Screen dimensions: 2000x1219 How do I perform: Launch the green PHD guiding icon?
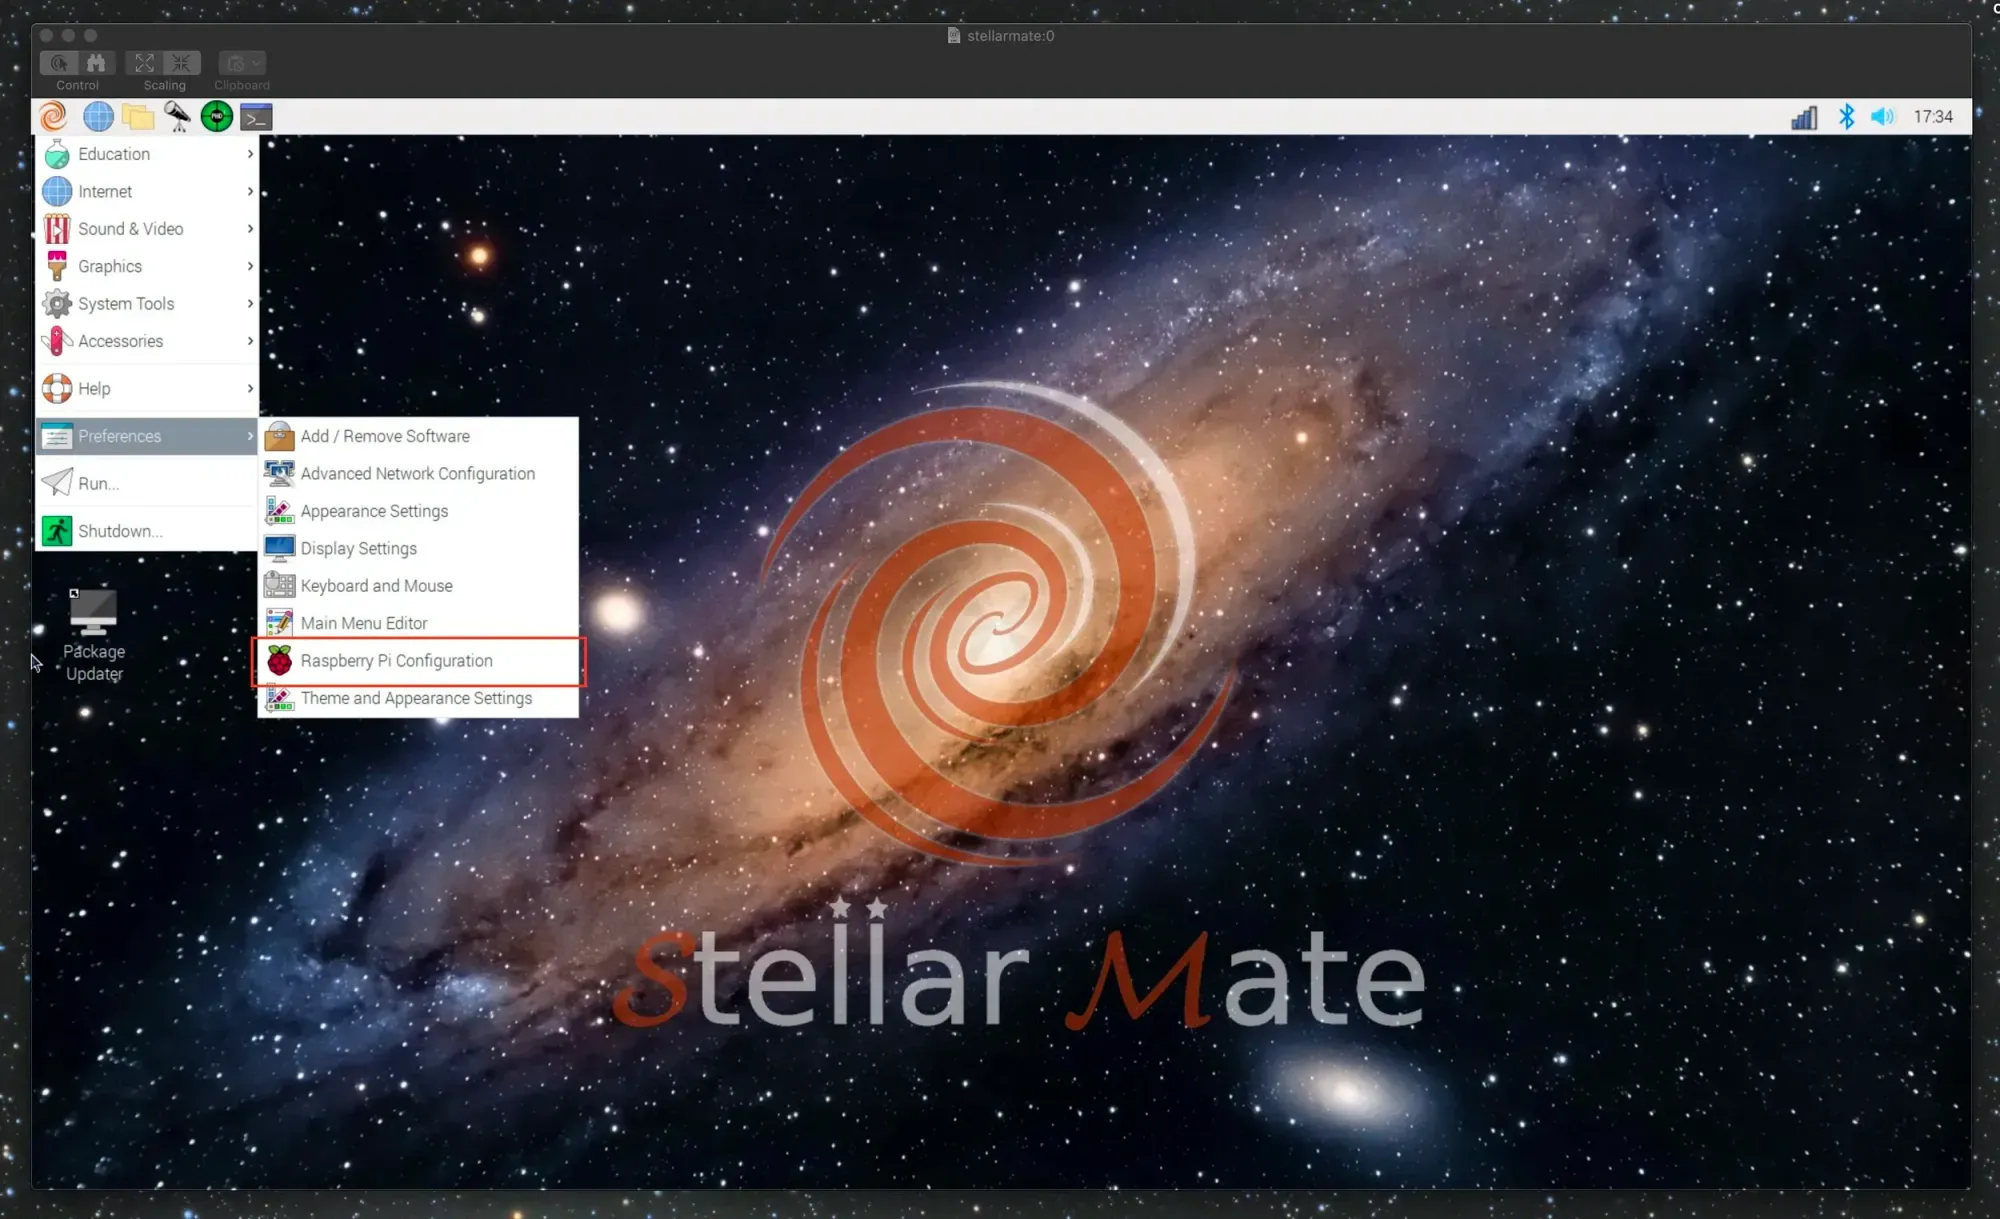click(x=217, y=117)
